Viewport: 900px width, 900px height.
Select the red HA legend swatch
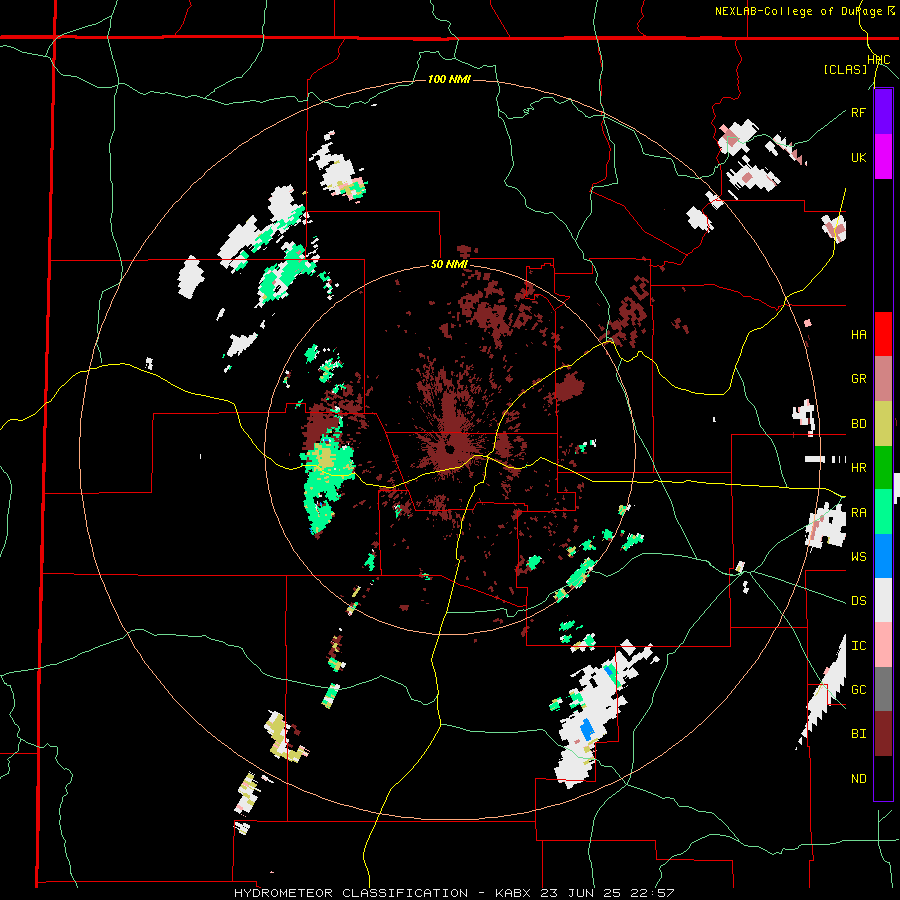[x=883, y=334]
